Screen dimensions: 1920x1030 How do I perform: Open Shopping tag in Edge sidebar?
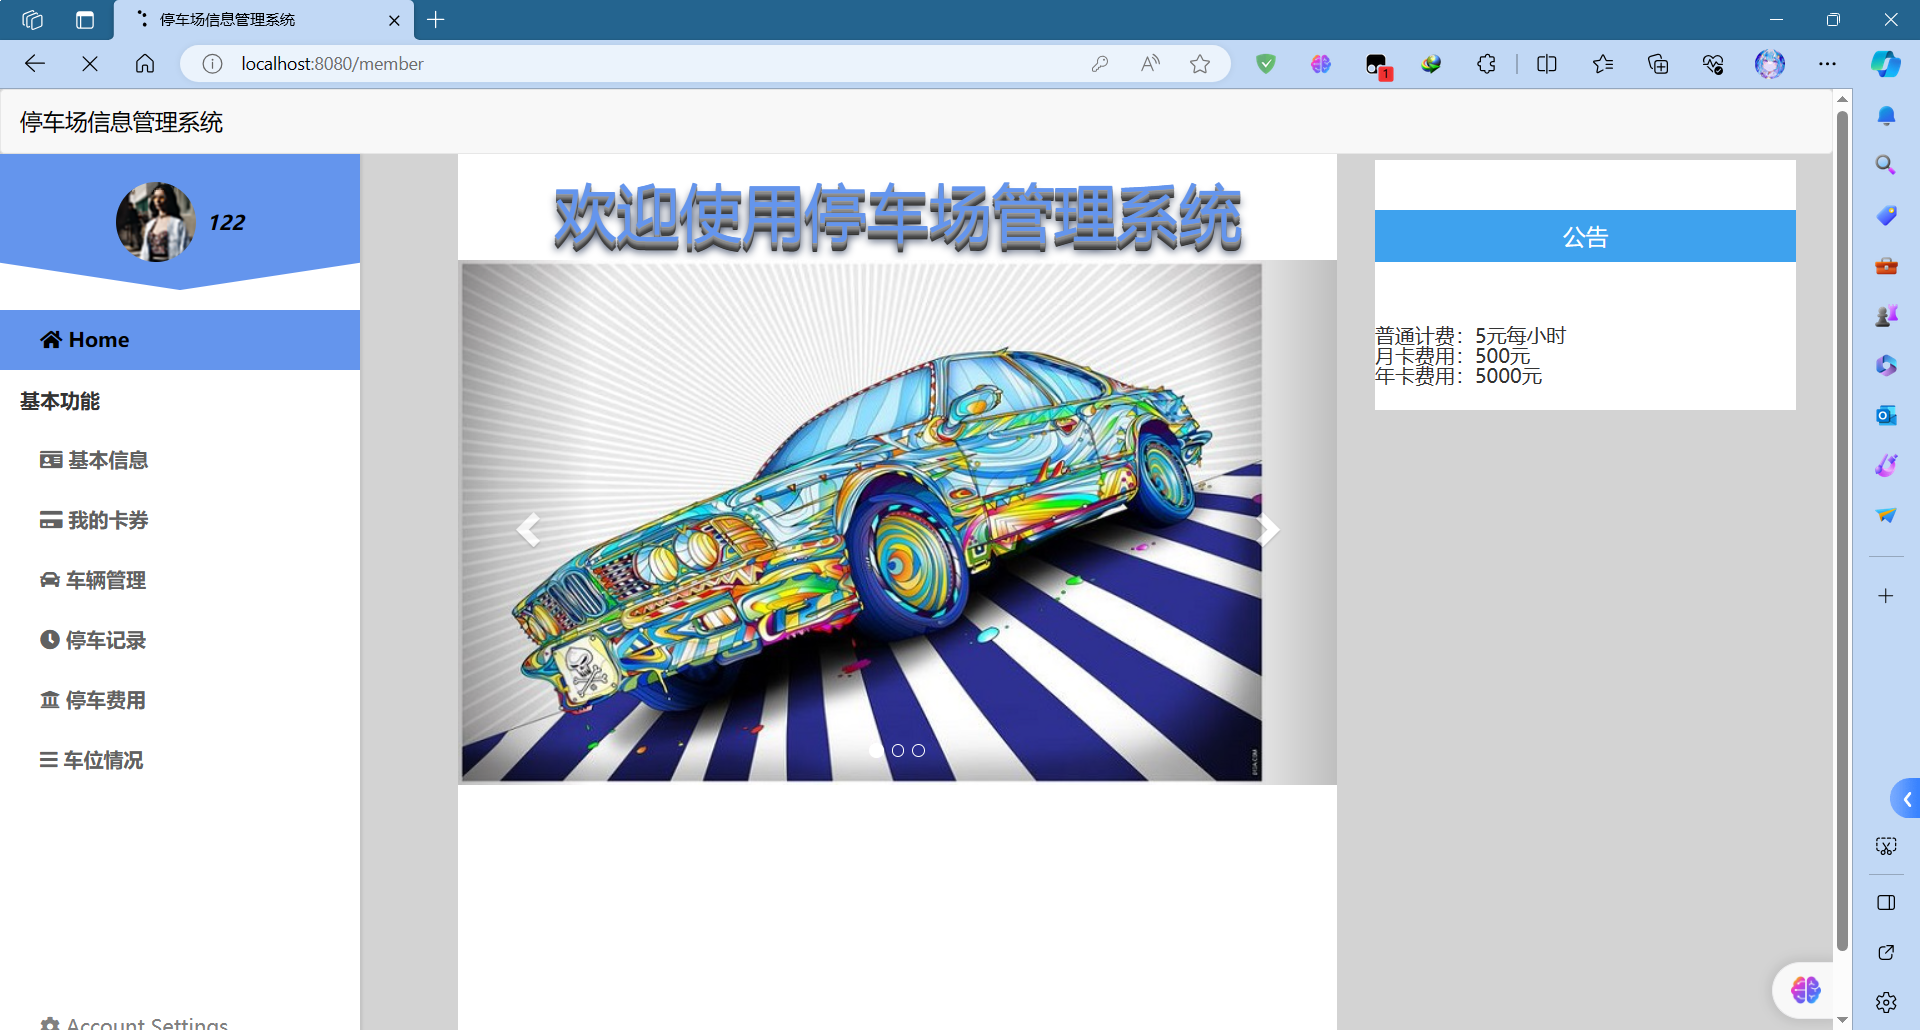pos(1886,215)
